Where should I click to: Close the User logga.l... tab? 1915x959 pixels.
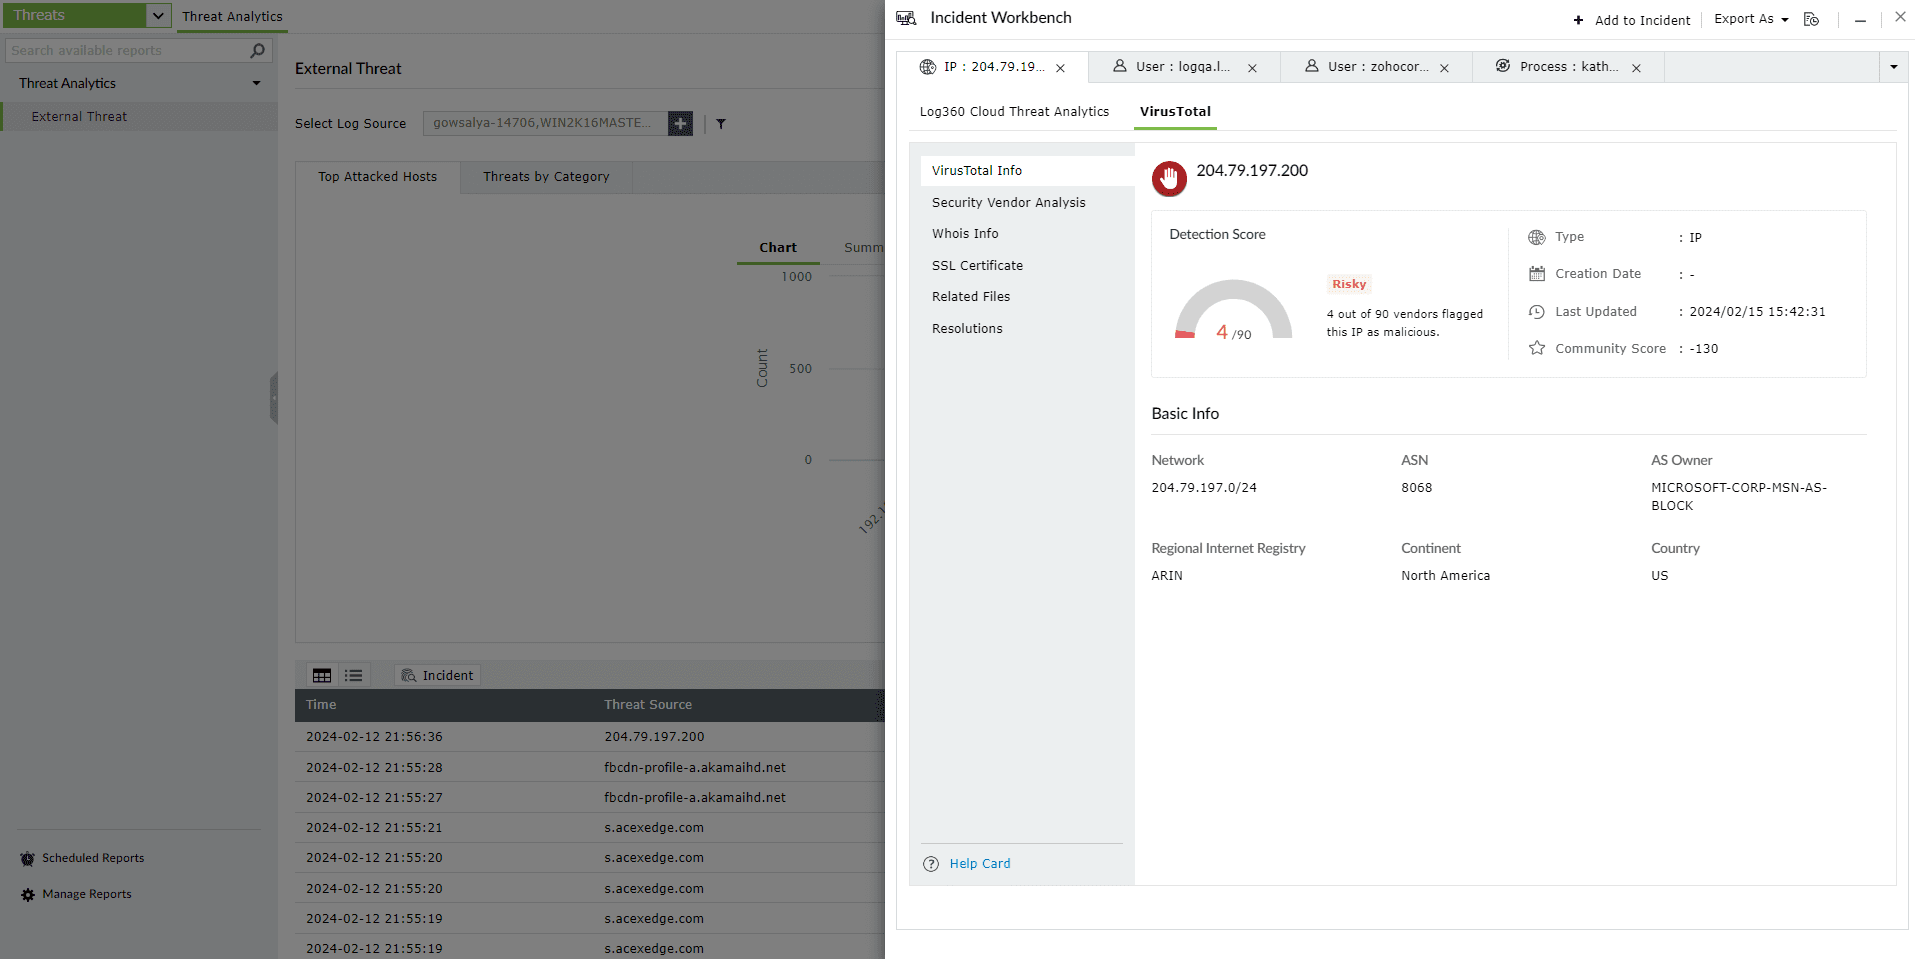[x=1252, y=68]
